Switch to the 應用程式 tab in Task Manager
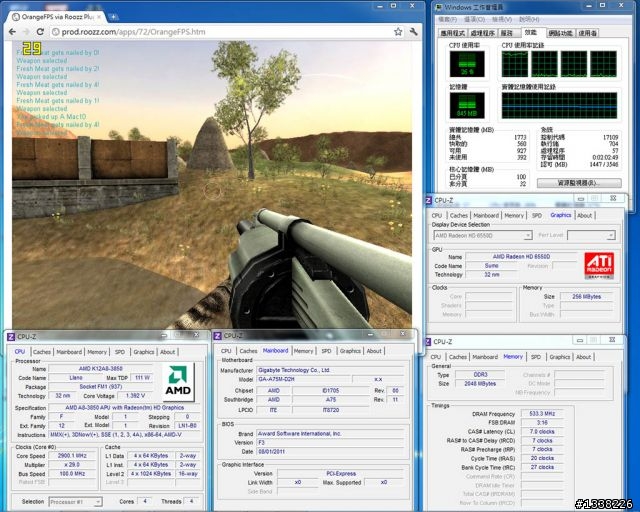Viewport: 640px width, 512px height. (453, 33)
